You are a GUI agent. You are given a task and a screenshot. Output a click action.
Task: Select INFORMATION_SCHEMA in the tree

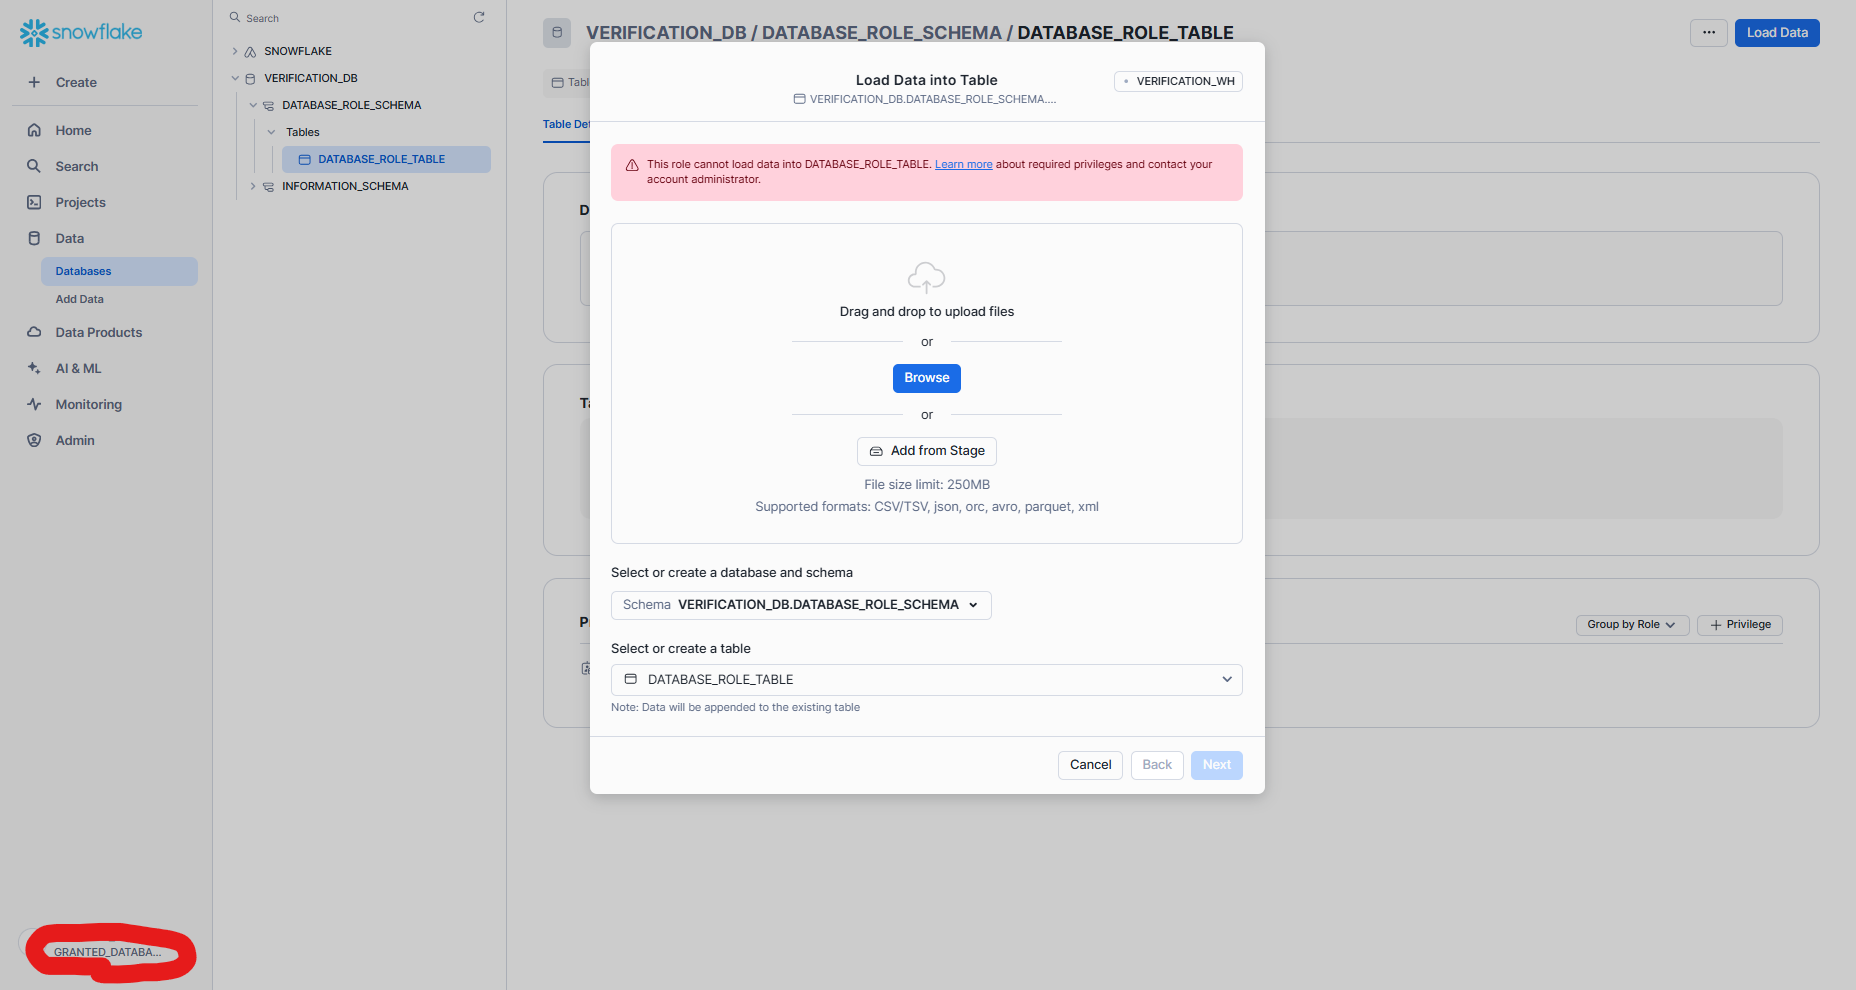(x=345, y=186)
